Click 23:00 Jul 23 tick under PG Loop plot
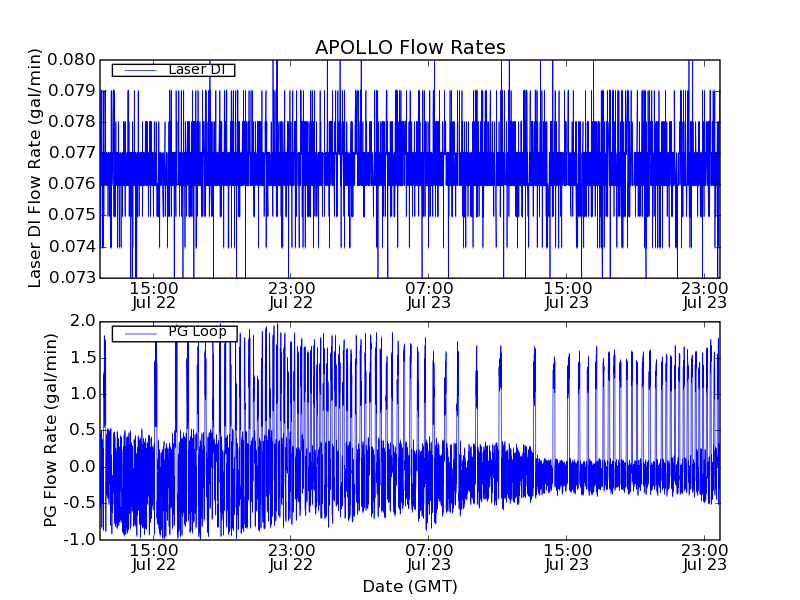This screenshot has height=600, width=800. point(705,558)
